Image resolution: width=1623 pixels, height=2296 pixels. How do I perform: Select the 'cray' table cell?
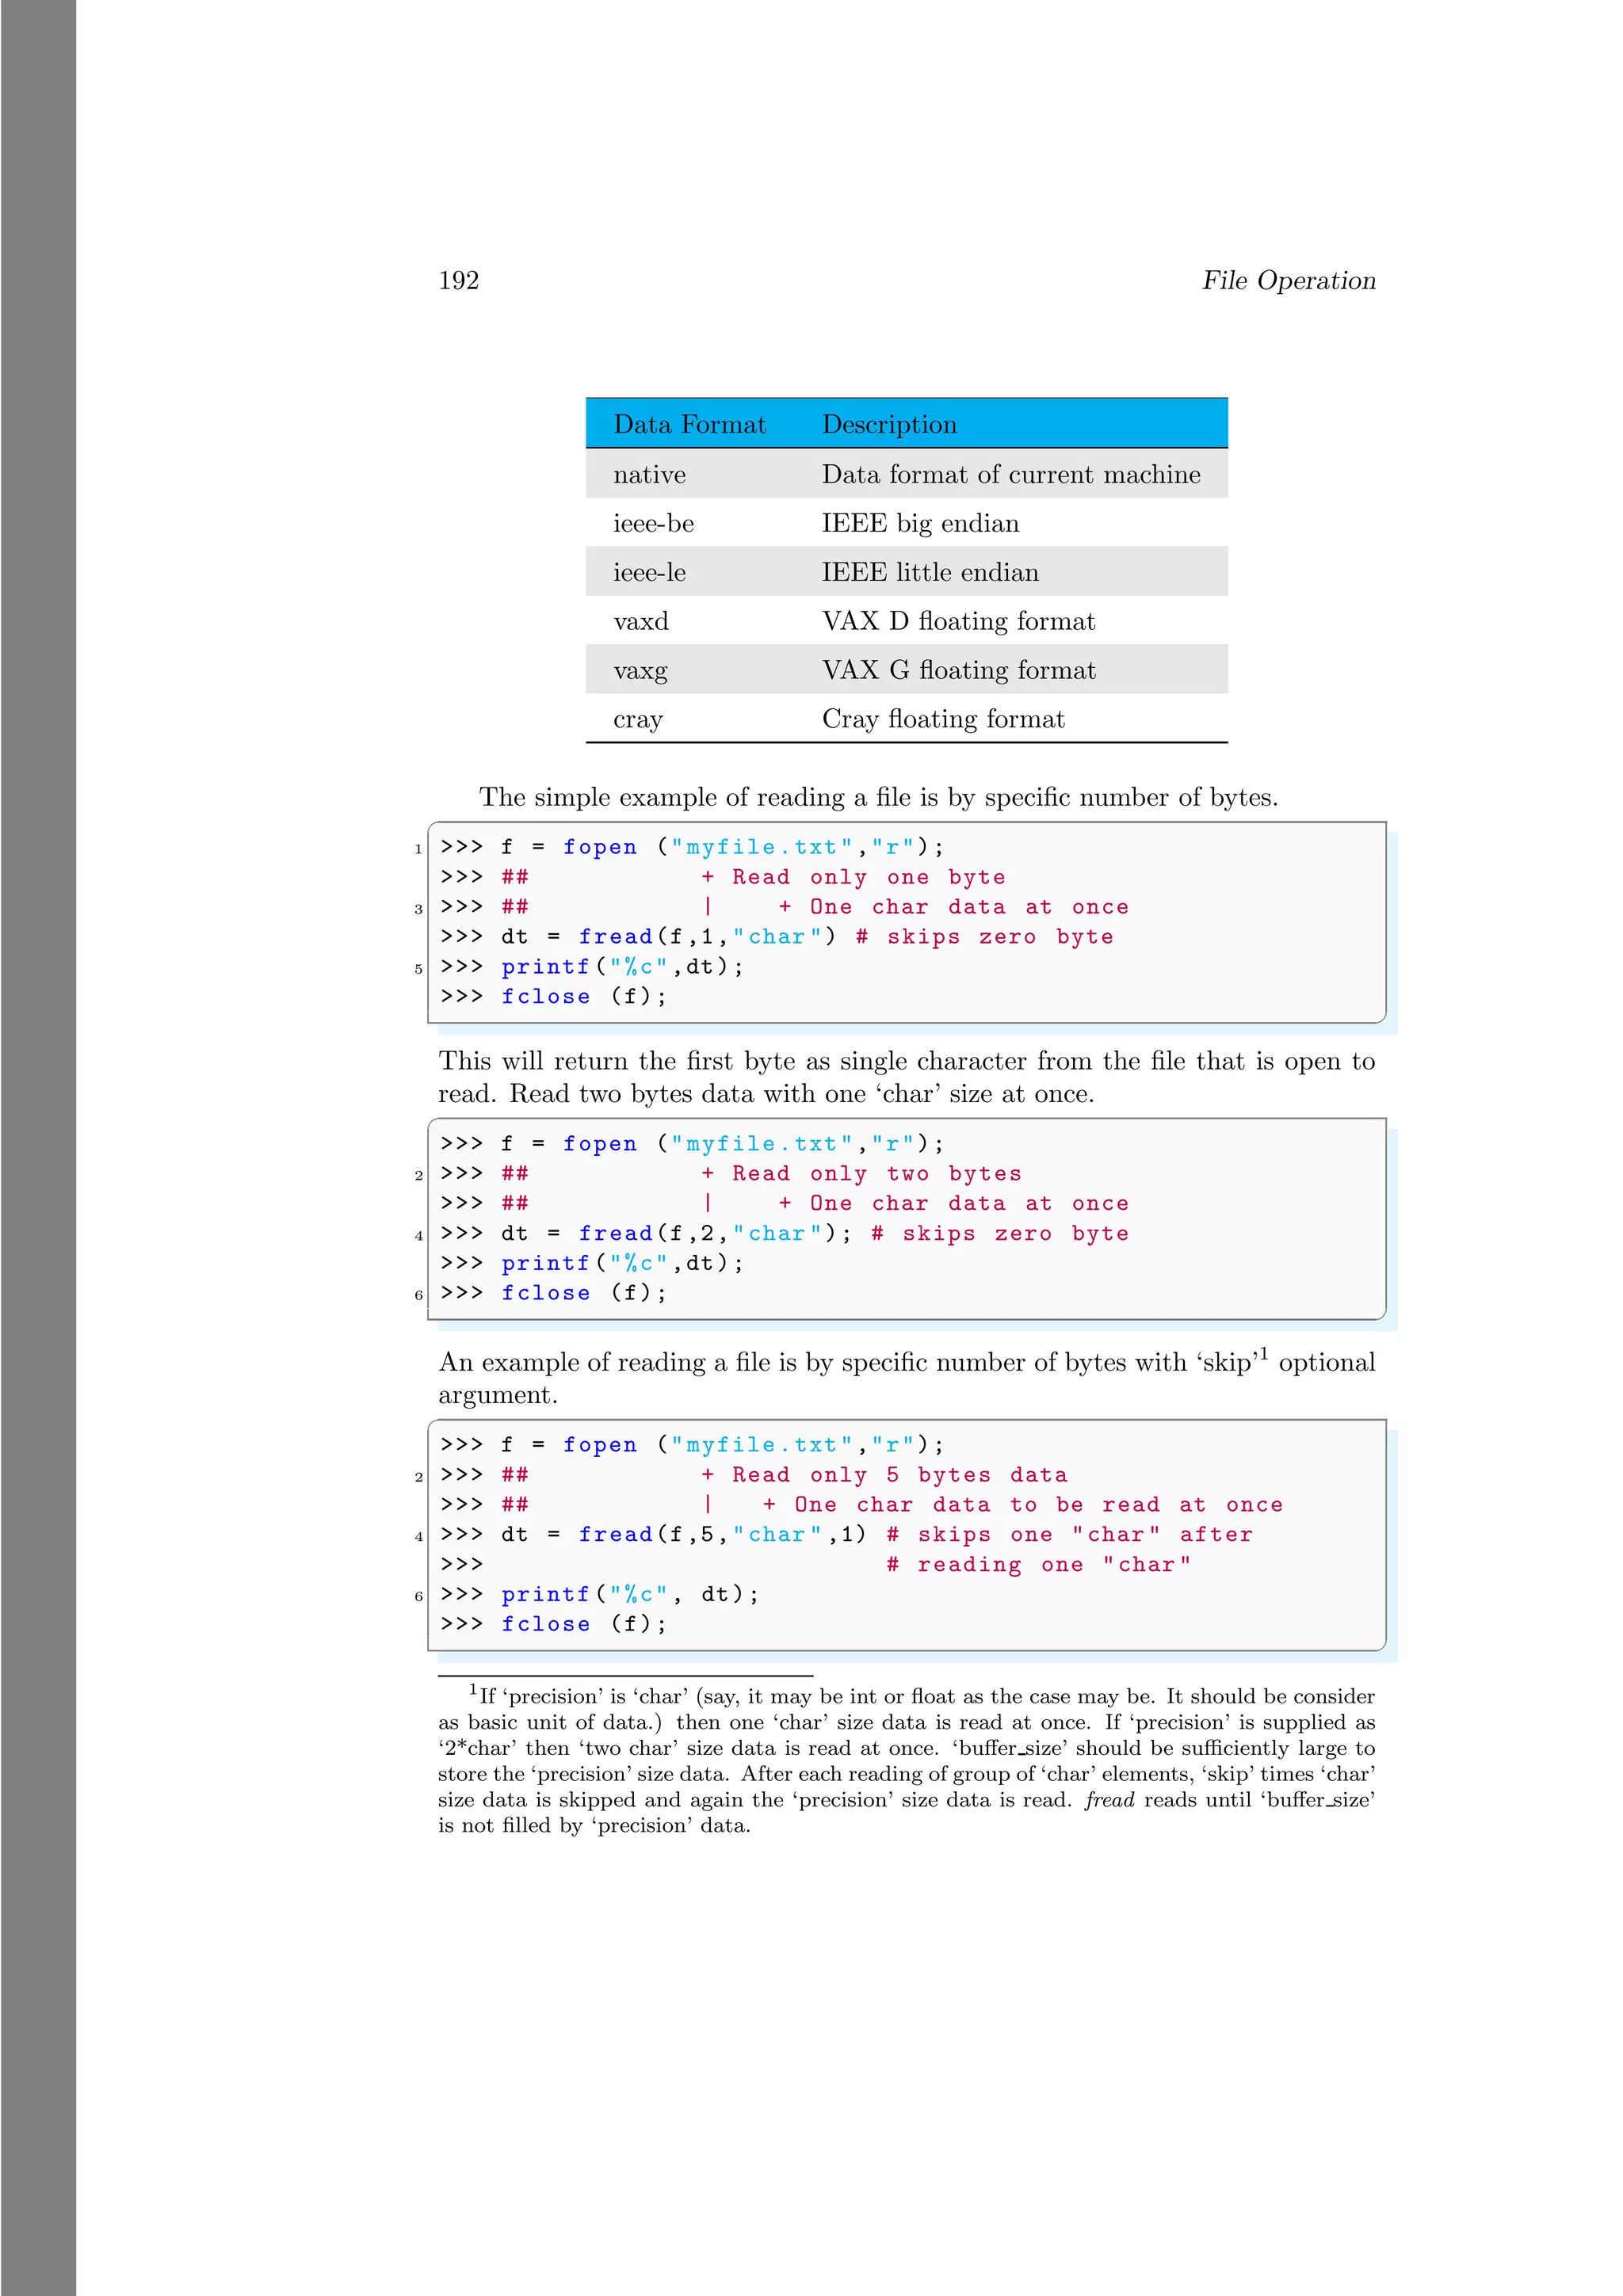[x=638, y=720]
